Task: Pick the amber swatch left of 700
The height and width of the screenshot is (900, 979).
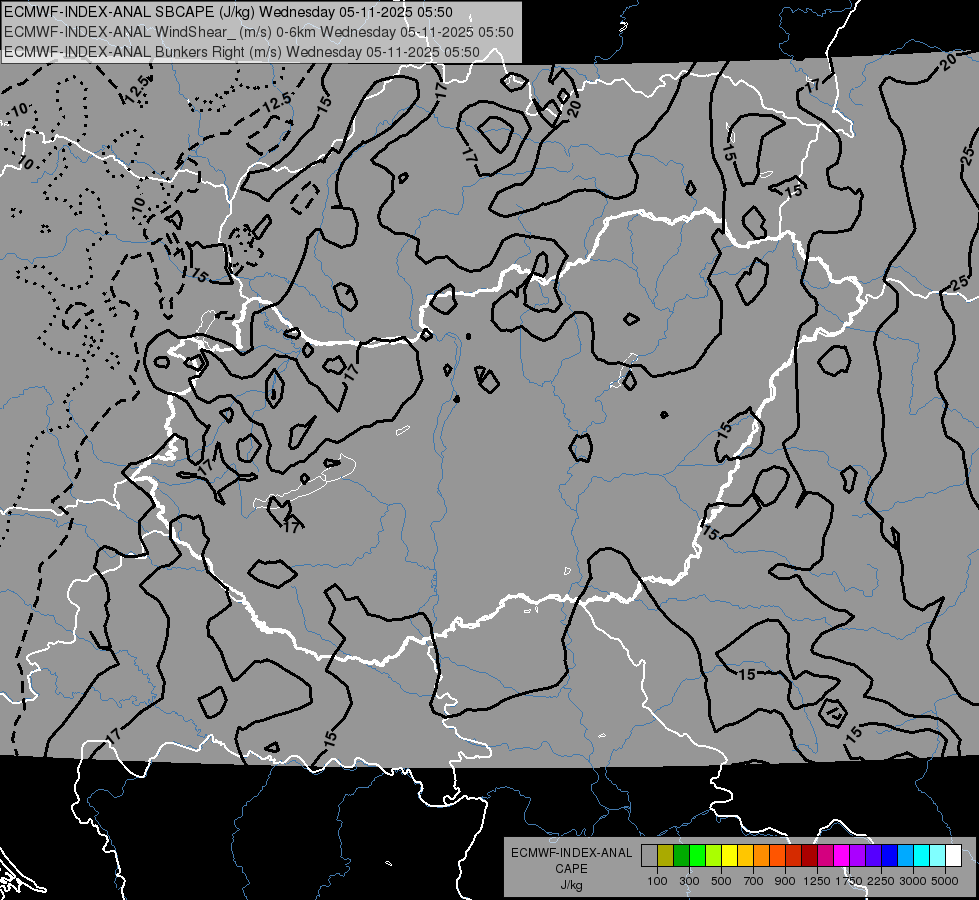Action: [745, 856]
